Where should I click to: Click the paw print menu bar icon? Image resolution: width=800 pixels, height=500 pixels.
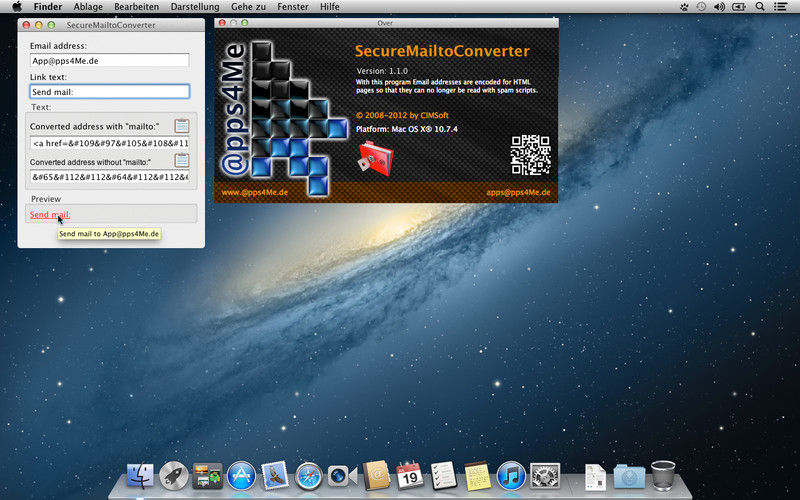click(x=684, y=7)
